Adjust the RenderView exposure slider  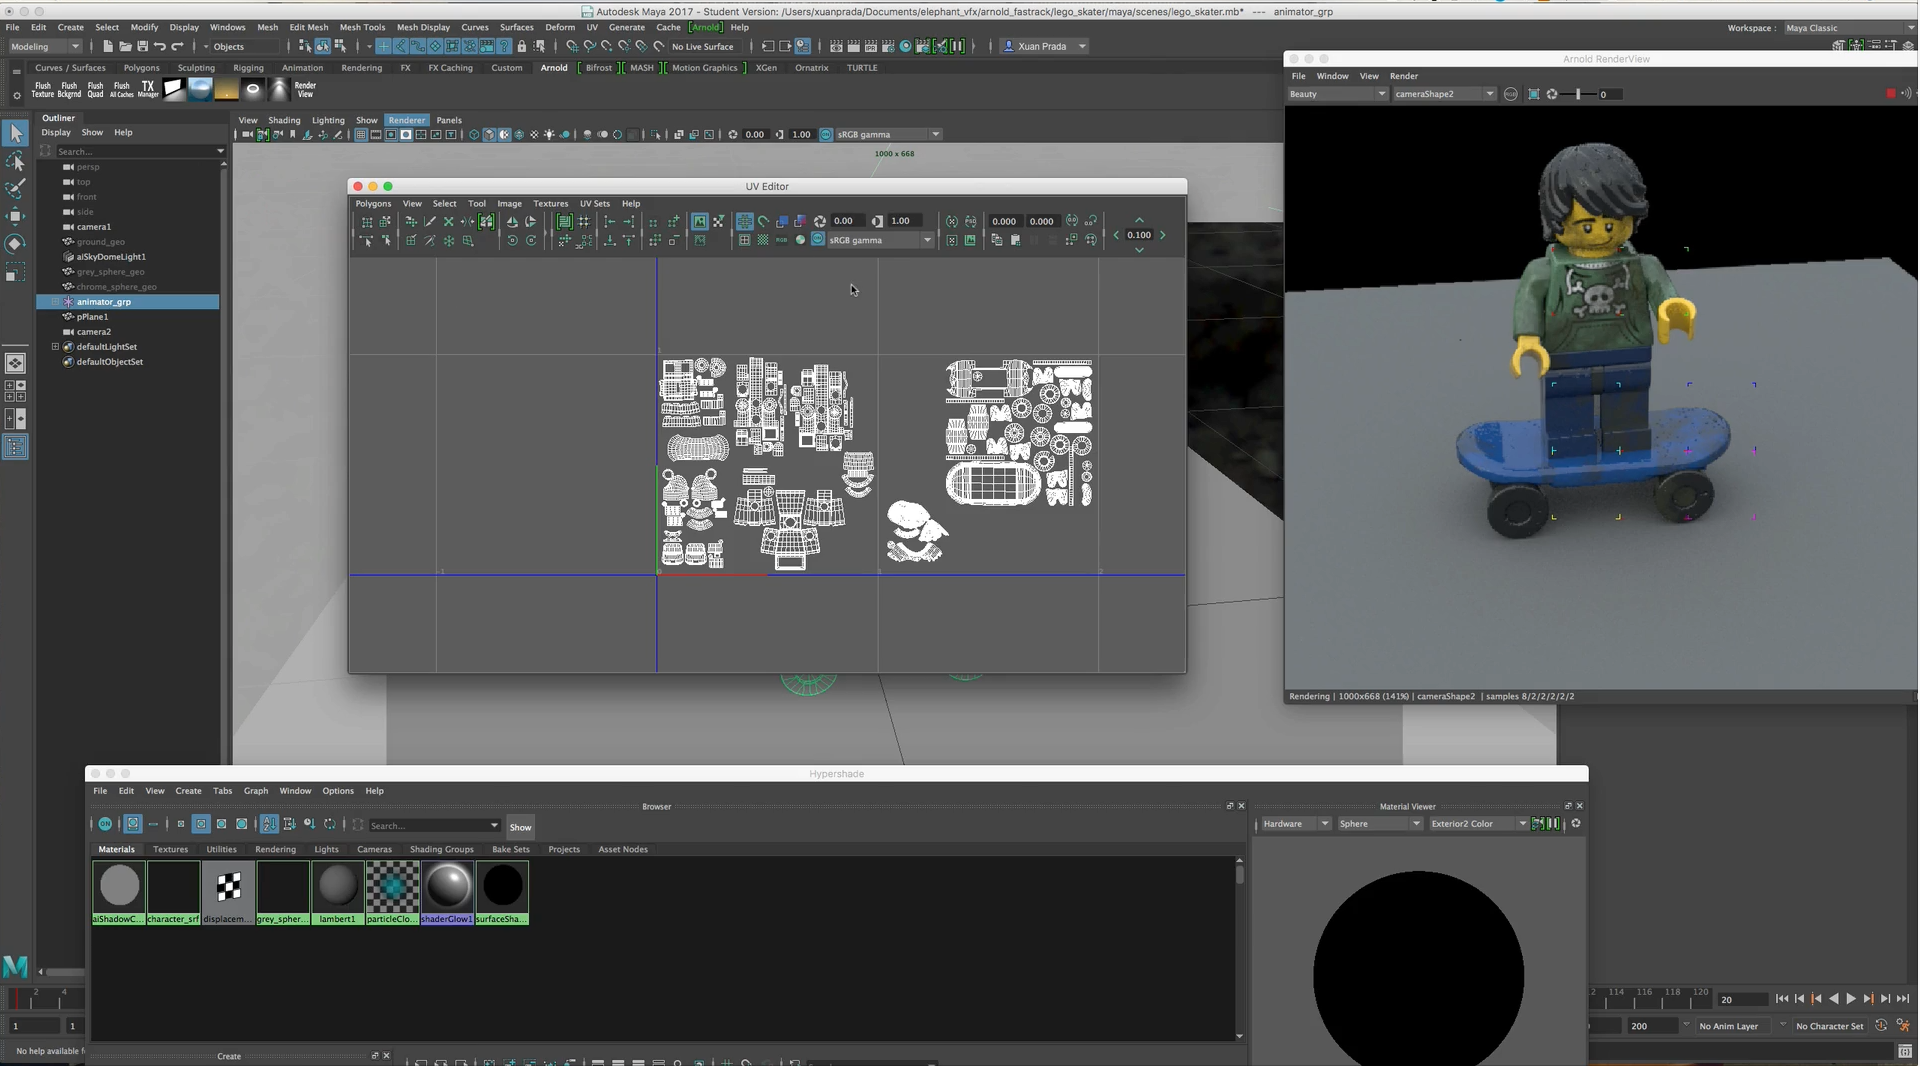[x=1579, y=94]
